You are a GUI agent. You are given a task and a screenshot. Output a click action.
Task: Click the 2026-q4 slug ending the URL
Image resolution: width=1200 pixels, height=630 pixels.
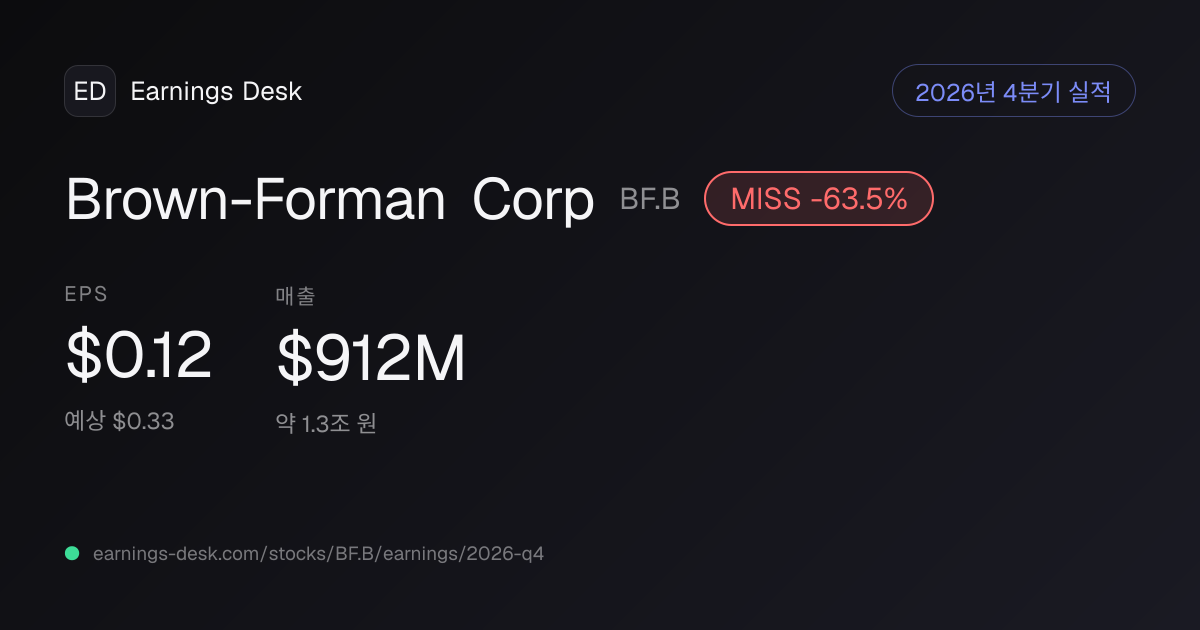click(x=504, y=553)
